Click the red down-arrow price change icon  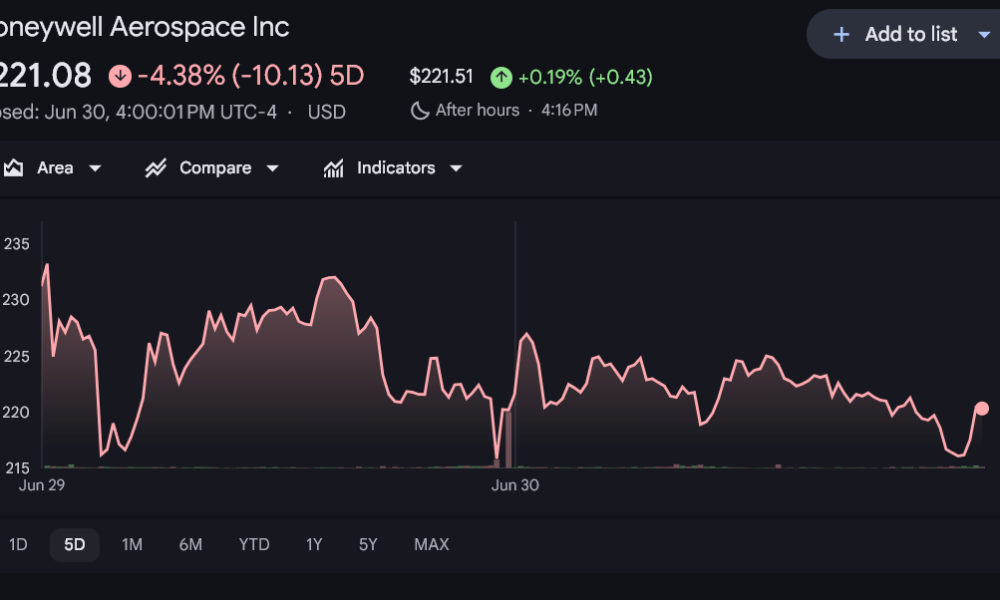(120, 76)
